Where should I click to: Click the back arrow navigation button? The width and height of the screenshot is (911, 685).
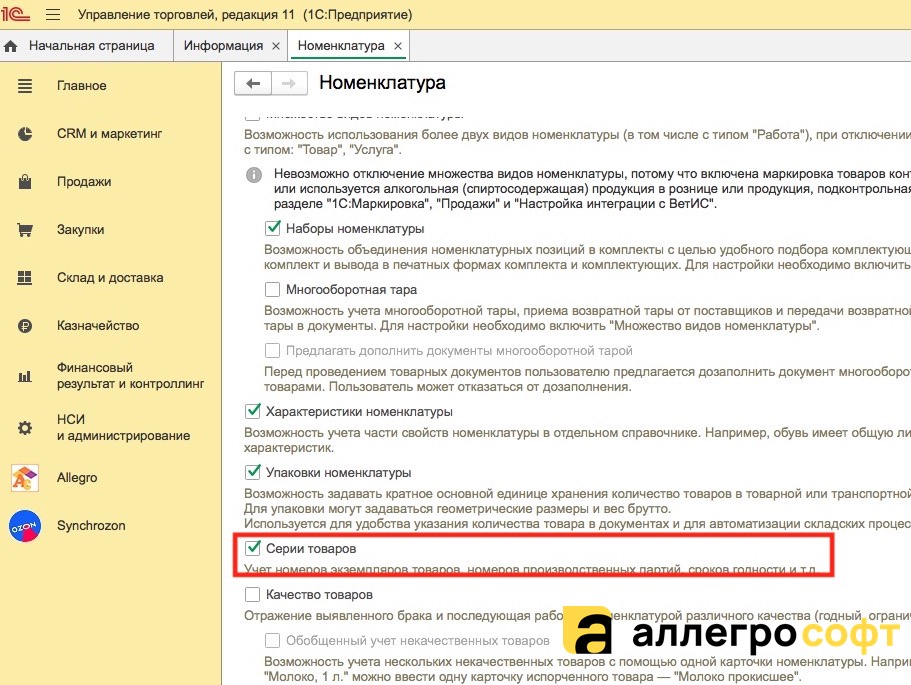click(253, 83)
